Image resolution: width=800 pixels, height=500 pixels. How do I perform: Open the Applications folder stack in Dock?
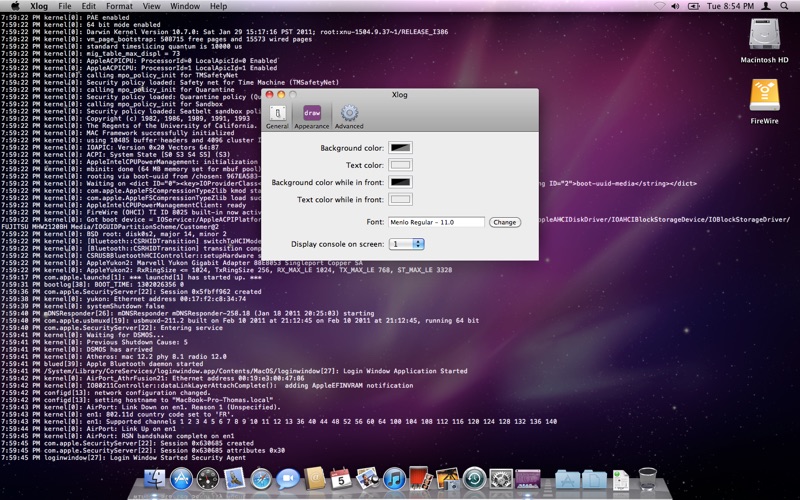[x=567, y=479]
